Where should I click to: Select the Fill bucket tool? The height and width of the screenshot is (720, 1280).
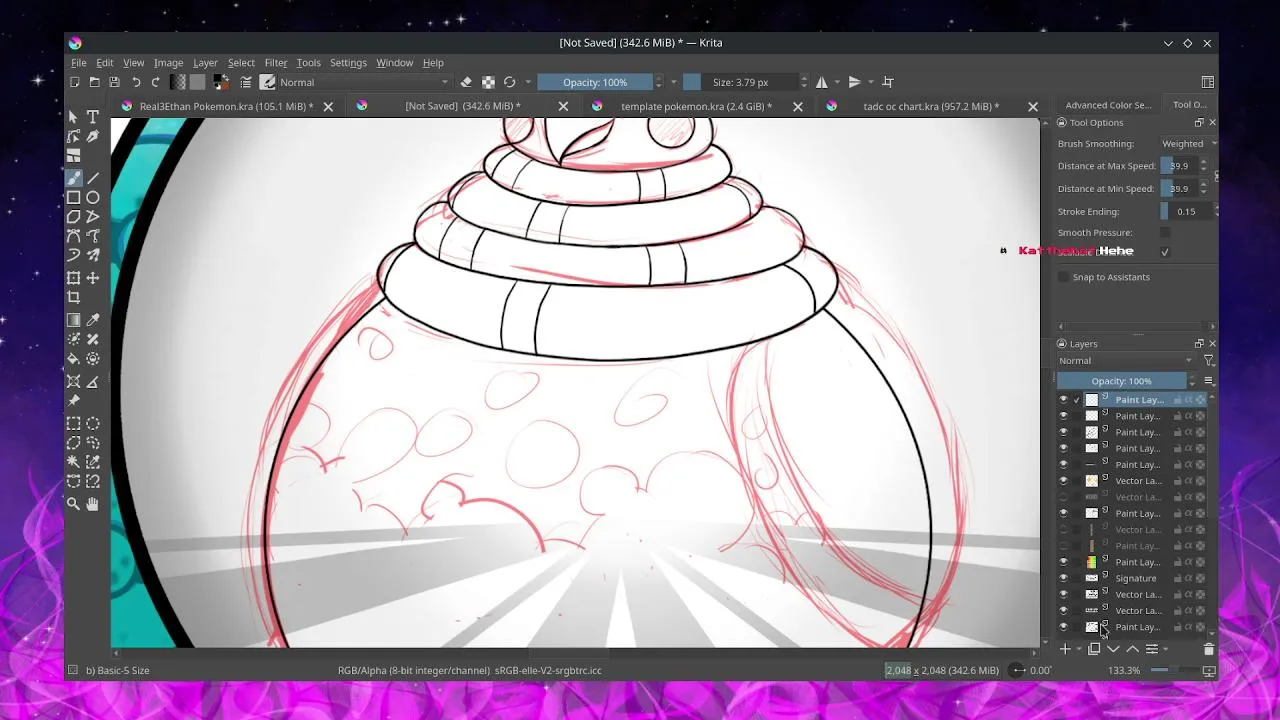(x=74, y=359)
